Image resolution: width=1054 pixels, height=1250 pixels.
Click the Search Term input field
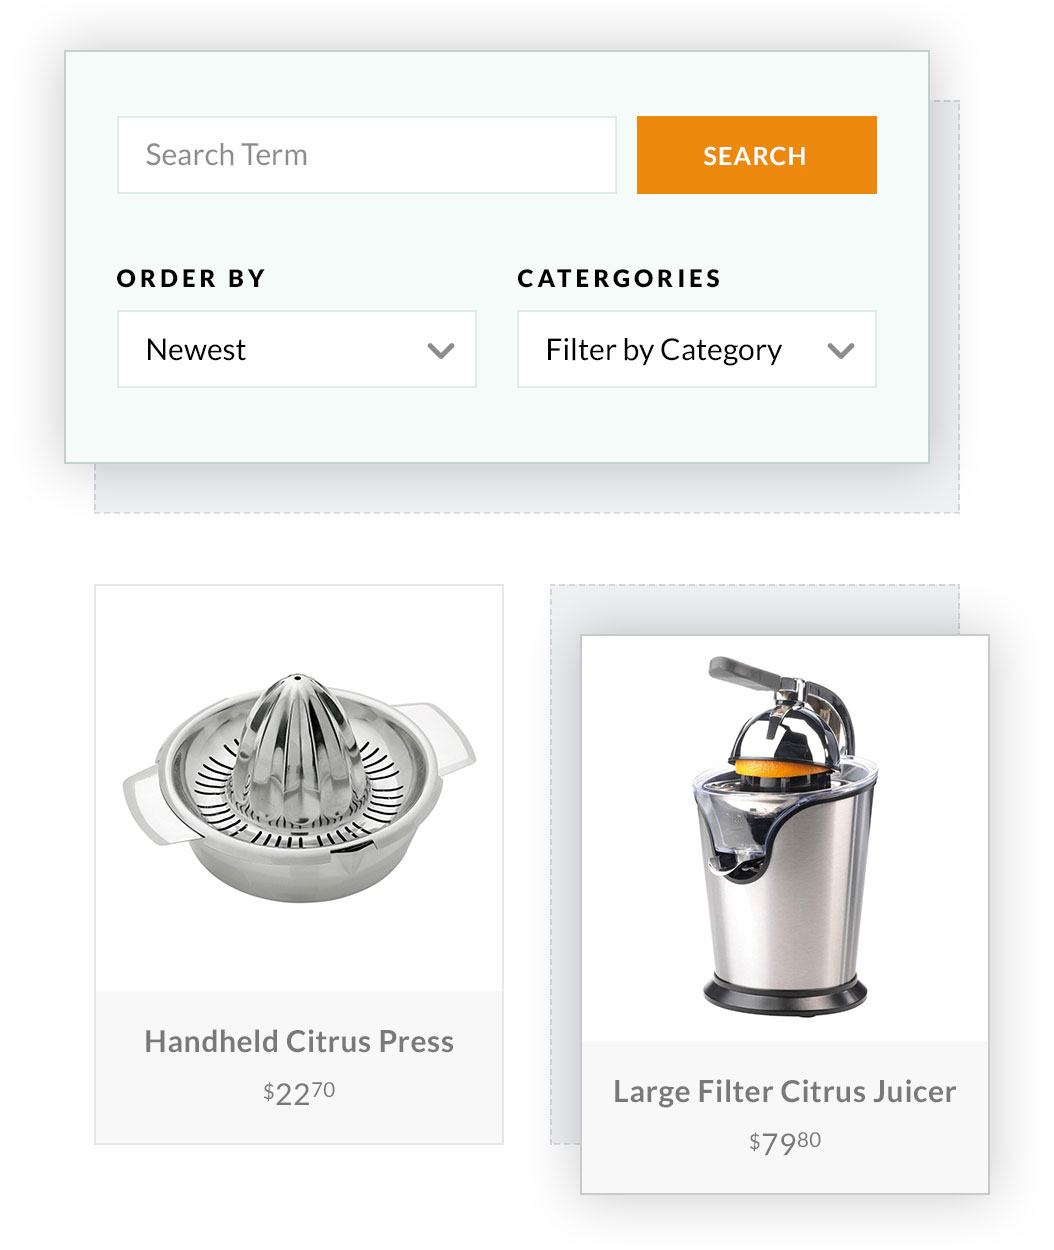(367, 155)
